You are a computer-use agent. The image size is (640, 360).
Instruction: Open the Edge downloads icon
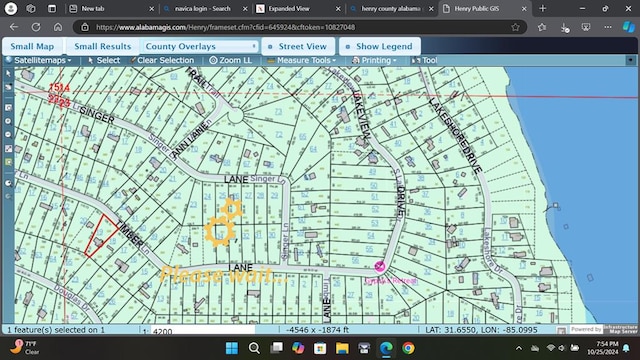pos(564,27)
